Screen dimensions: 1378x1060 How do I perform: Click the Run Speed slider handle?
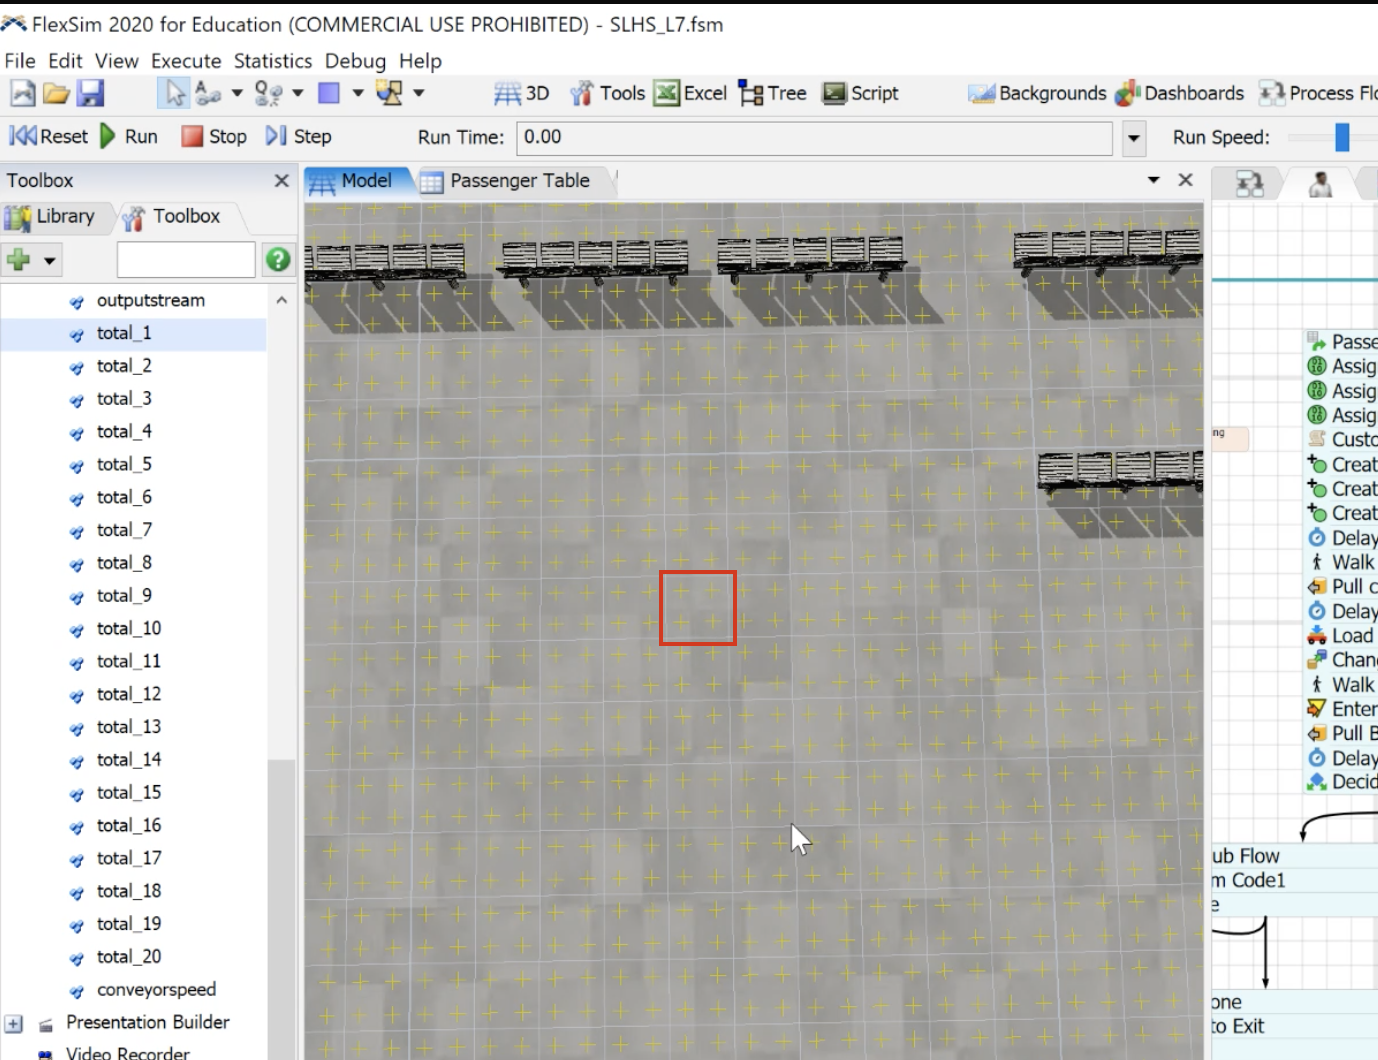click(1342, 137)
